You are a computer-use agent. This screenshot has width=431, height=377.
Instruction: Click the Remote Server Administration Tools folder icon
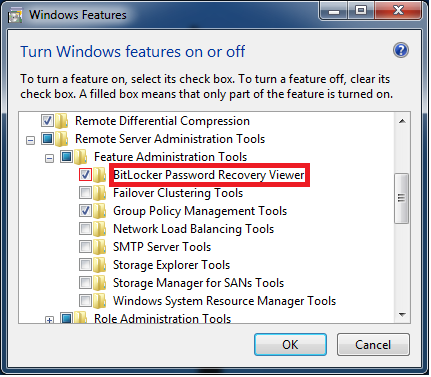coord(62,139)
